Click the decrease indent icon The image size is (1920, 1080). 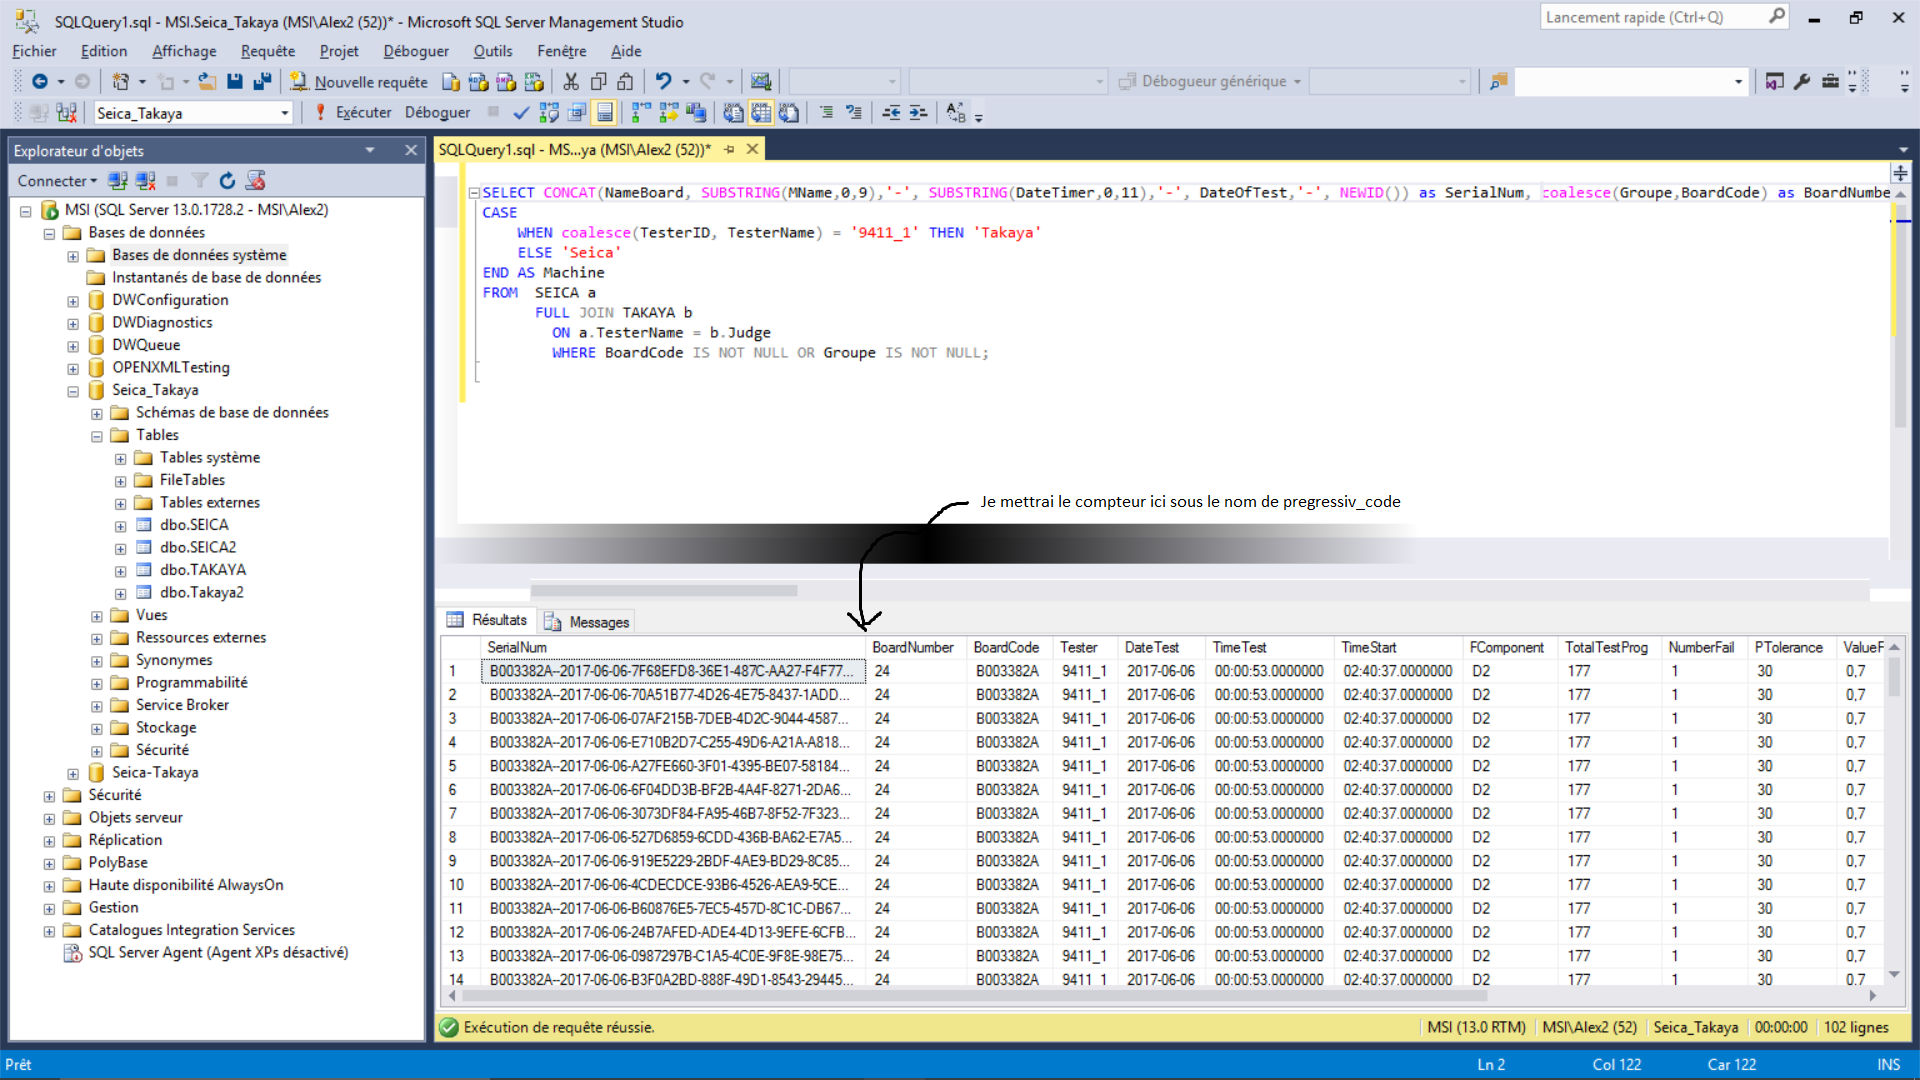[891, 112]
